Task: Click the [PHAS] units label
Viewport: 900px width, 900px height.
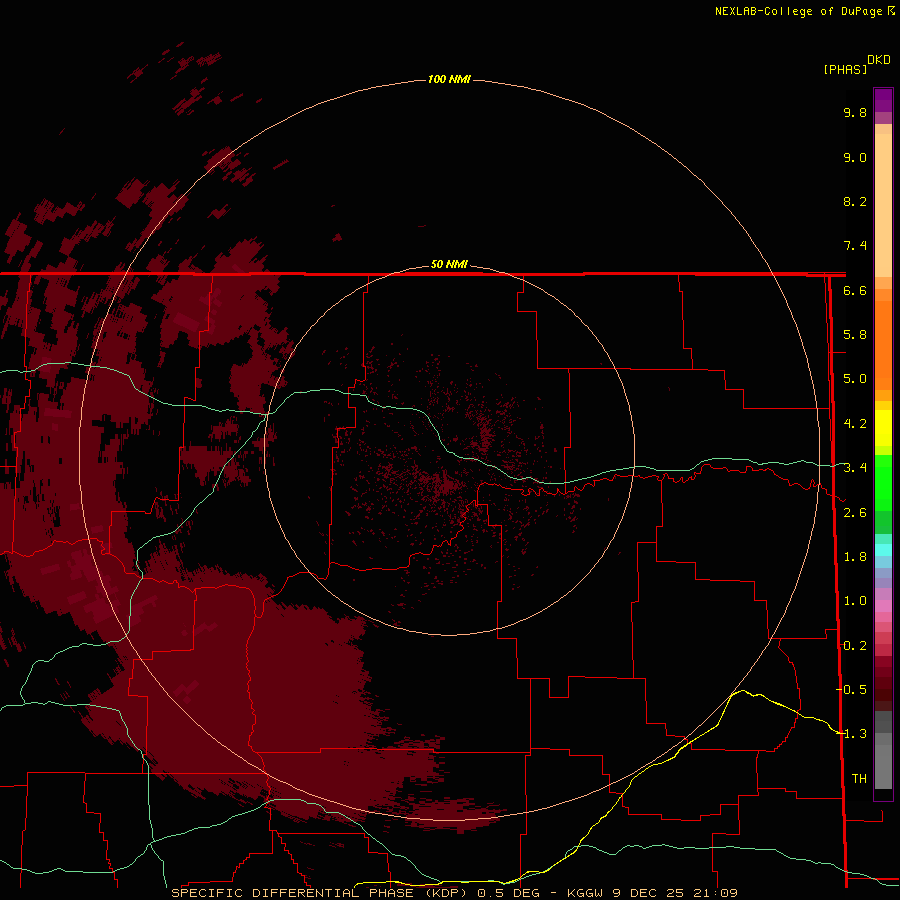Action: [x=845, y=69]
